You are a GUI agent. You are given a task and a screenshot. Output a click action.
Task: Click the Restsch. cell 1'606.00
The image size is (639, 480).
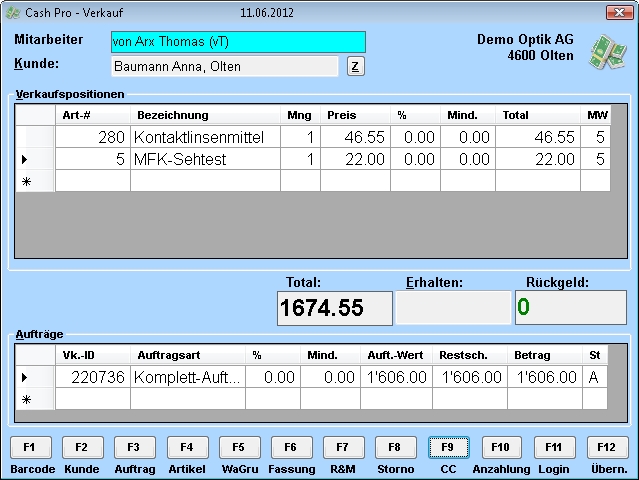tap(470, 377)
